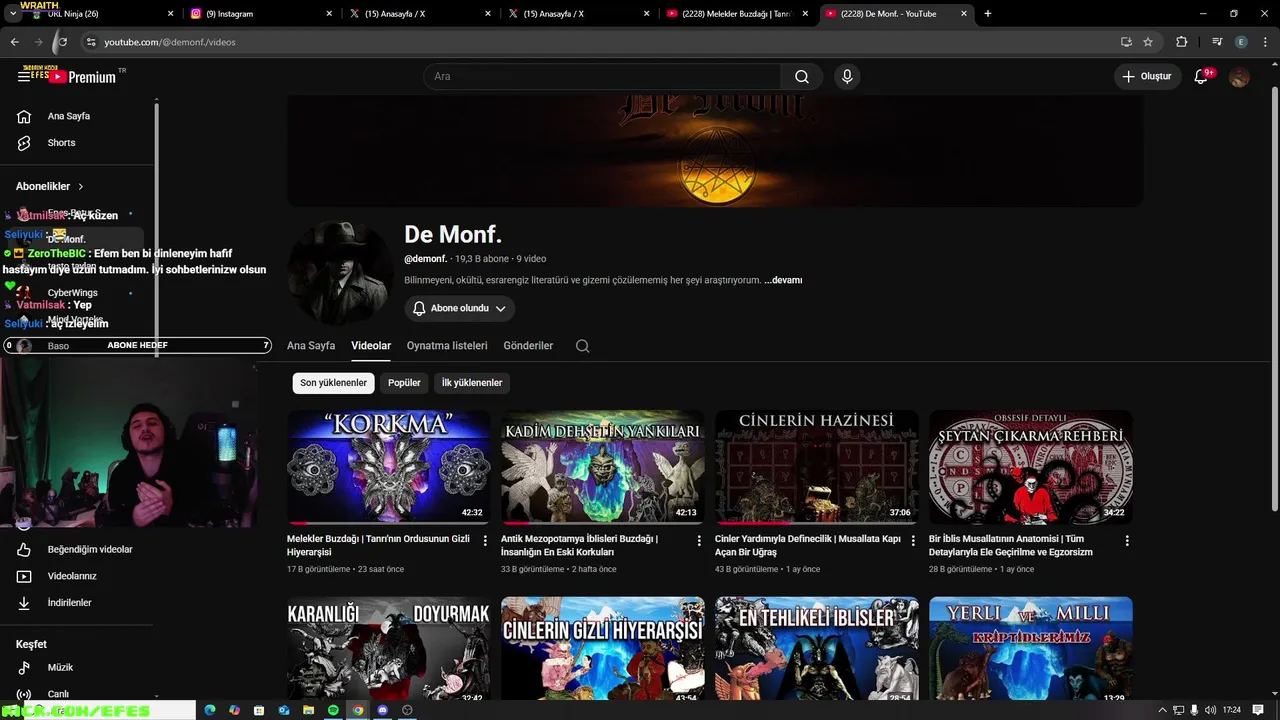Switch to the channel Ana Sayfa tab
This screenshot has height=720, width=1280.
(311, 346)
